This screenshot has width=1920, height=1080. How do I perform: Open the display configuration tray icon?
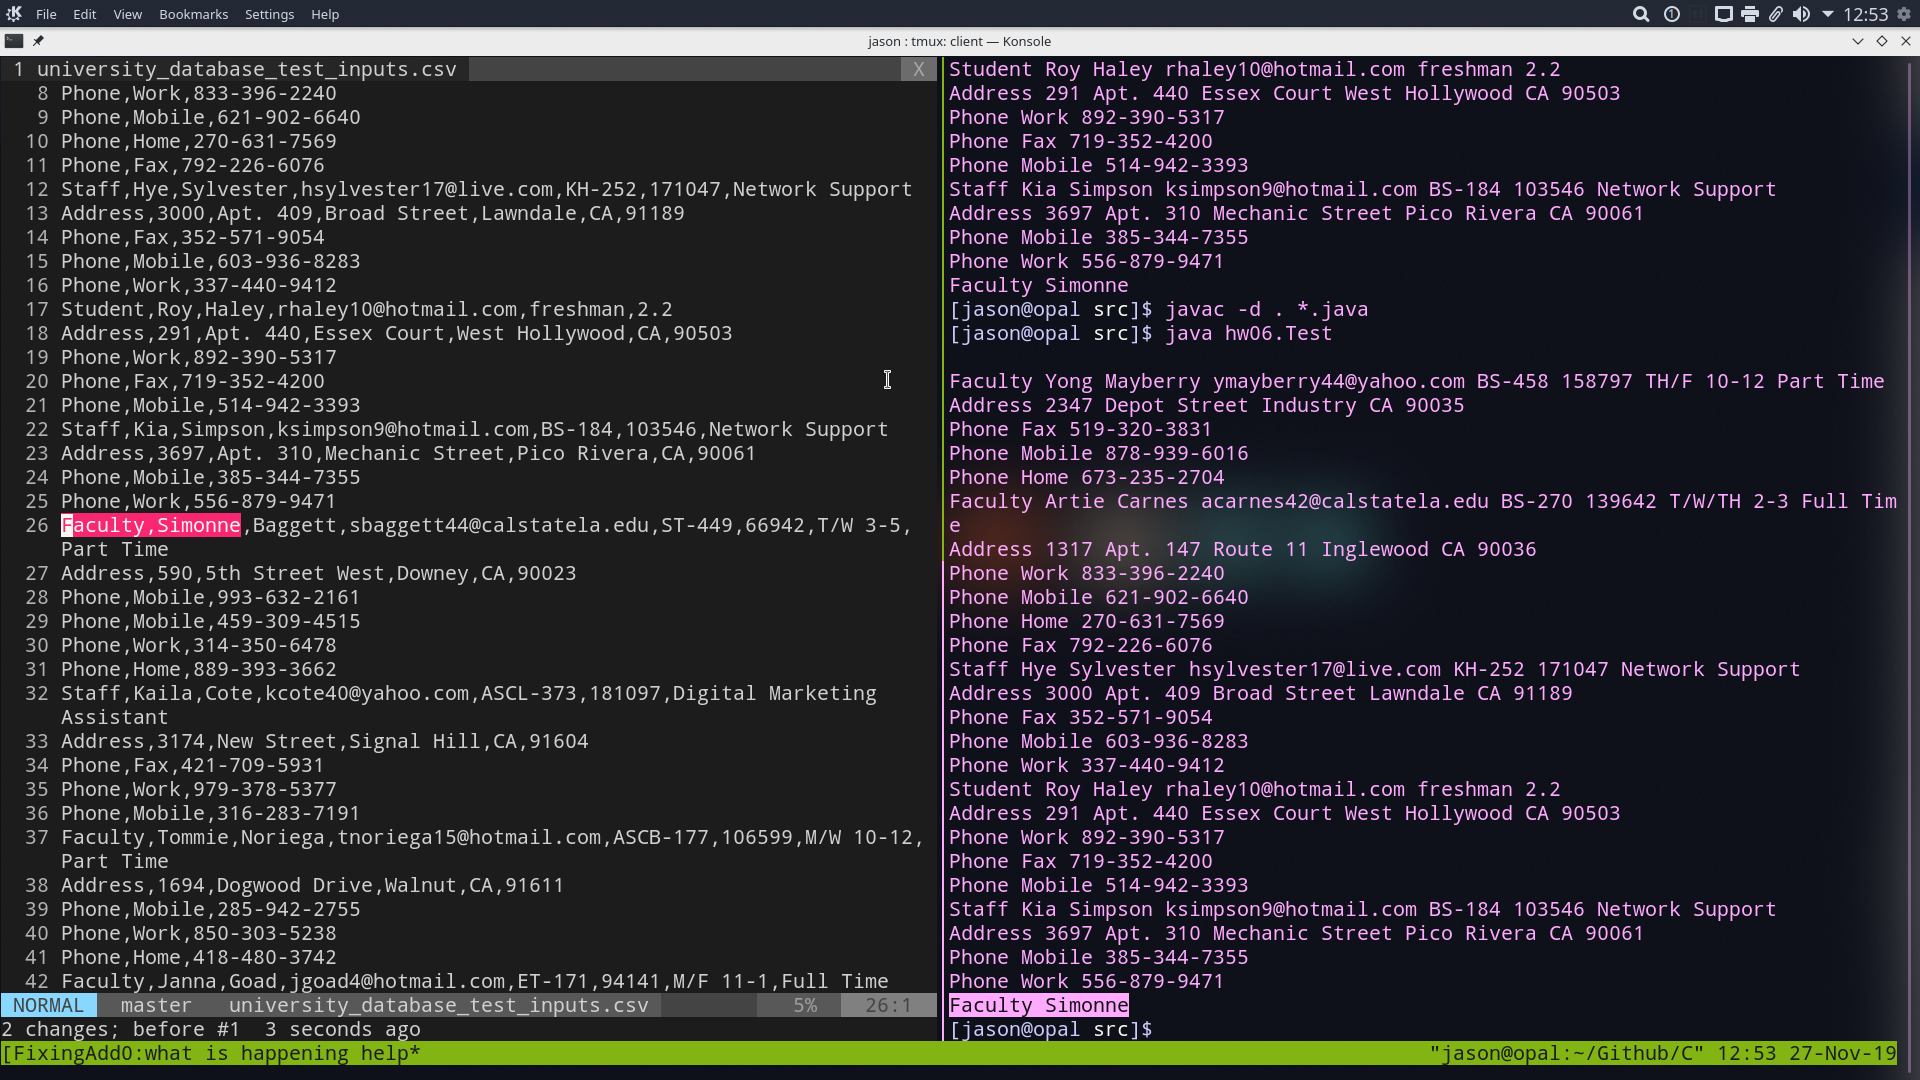click(1723, 14)
